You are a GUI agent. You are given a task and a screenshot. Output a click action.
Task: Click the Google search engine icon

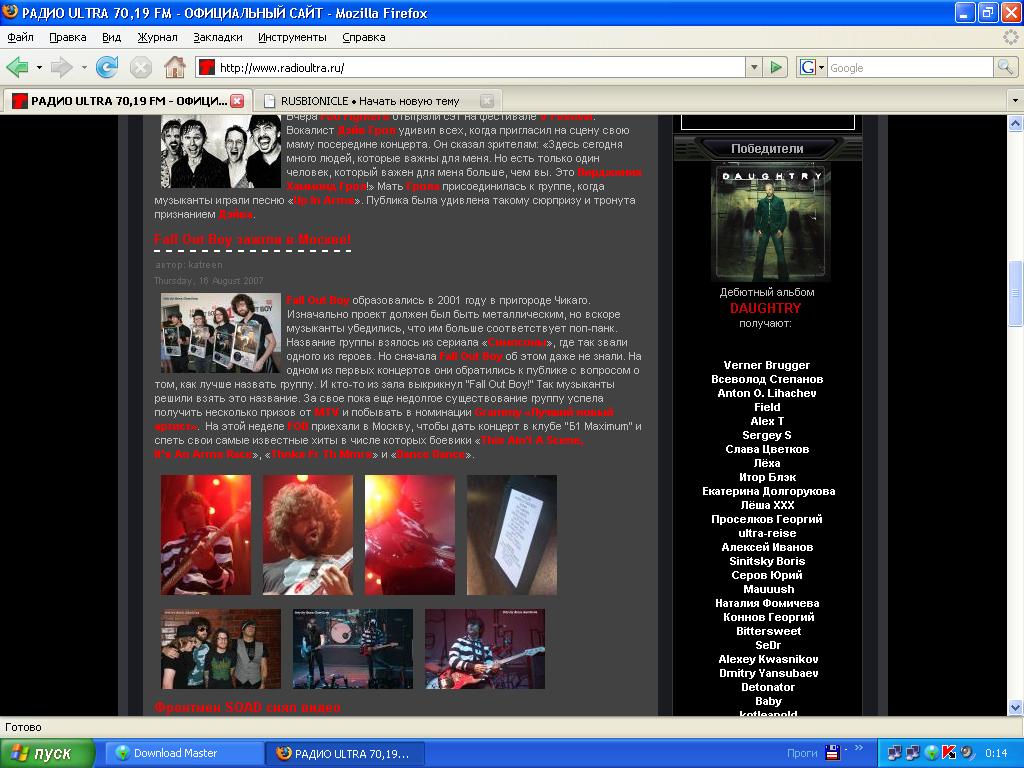click(x=808, y=67)
